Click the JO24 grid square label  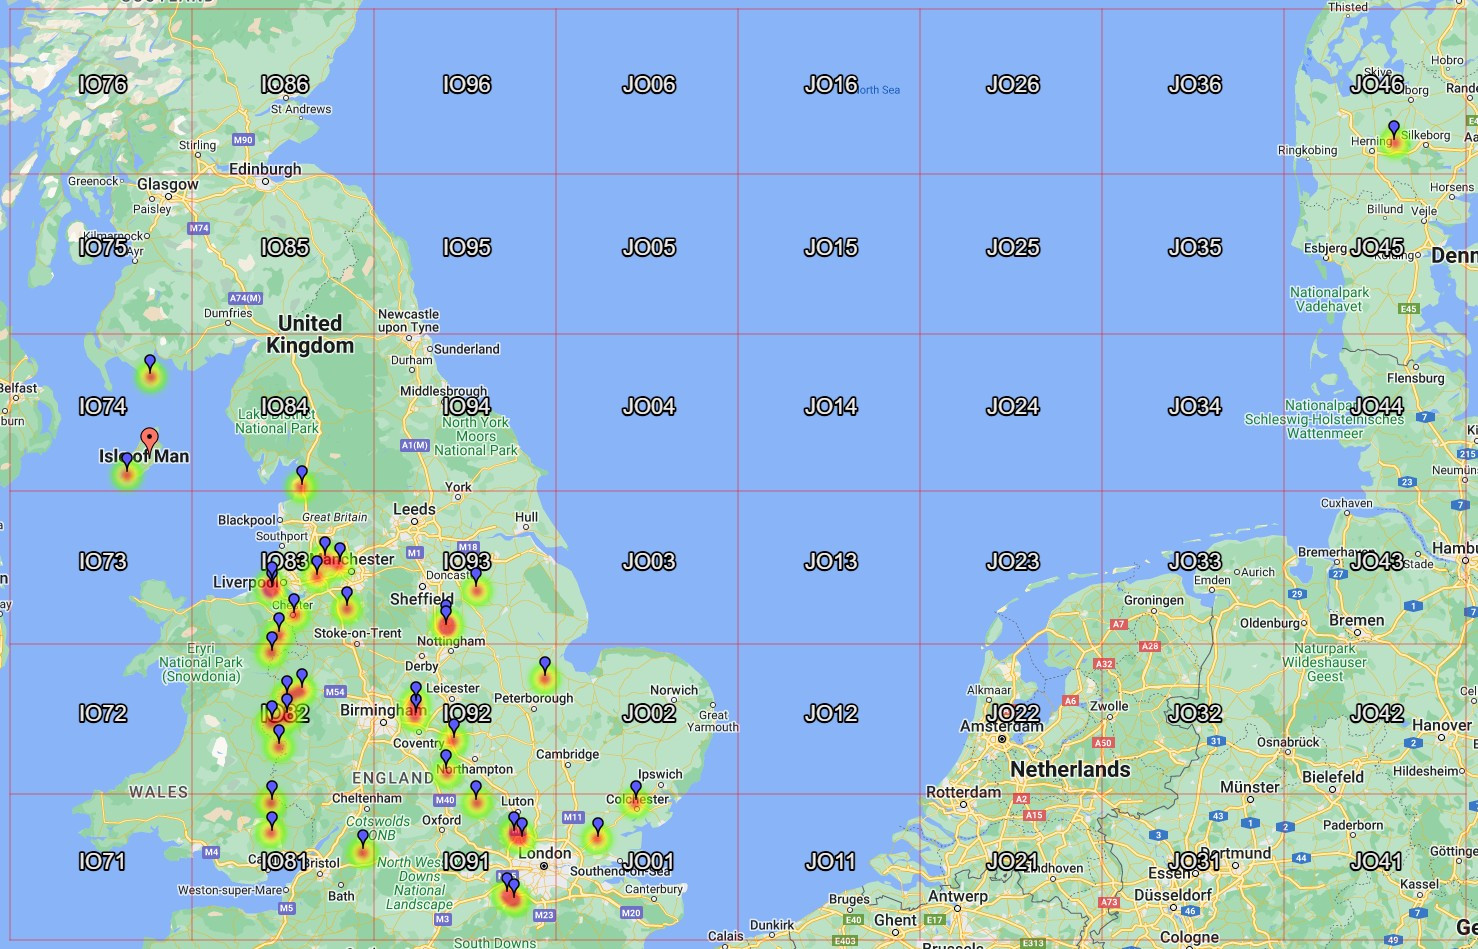pos(1013,406)
